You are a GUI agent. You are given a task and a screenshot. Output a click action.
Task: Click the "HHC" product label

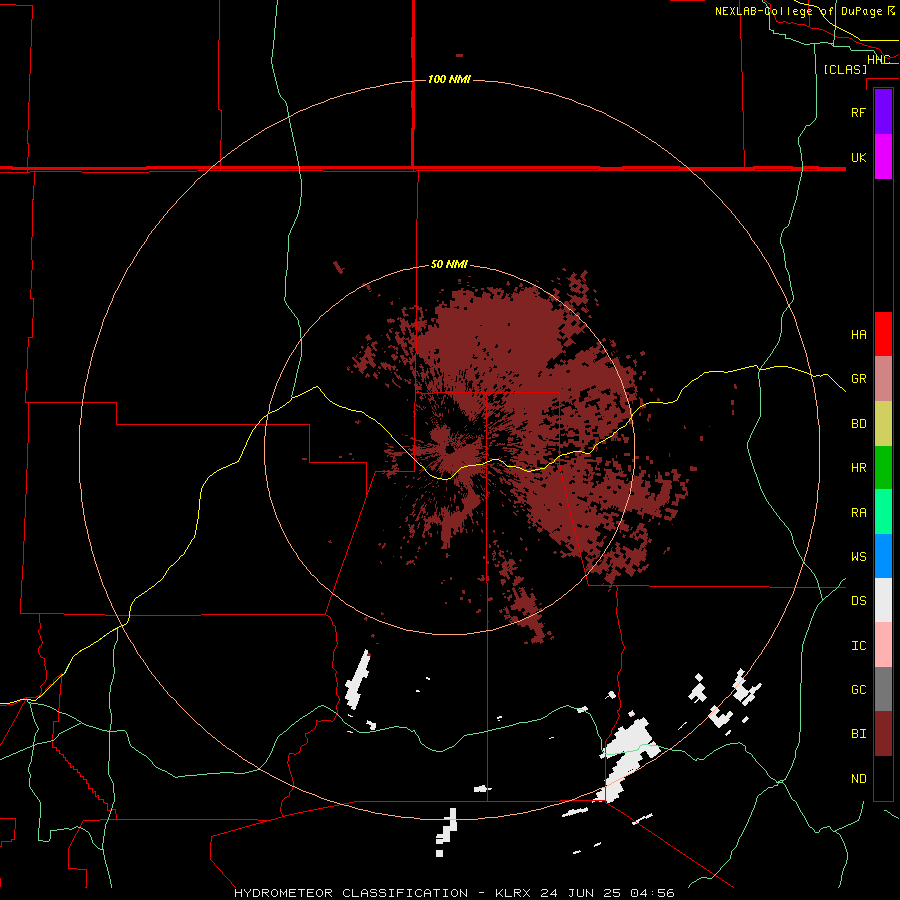[878, 60]
